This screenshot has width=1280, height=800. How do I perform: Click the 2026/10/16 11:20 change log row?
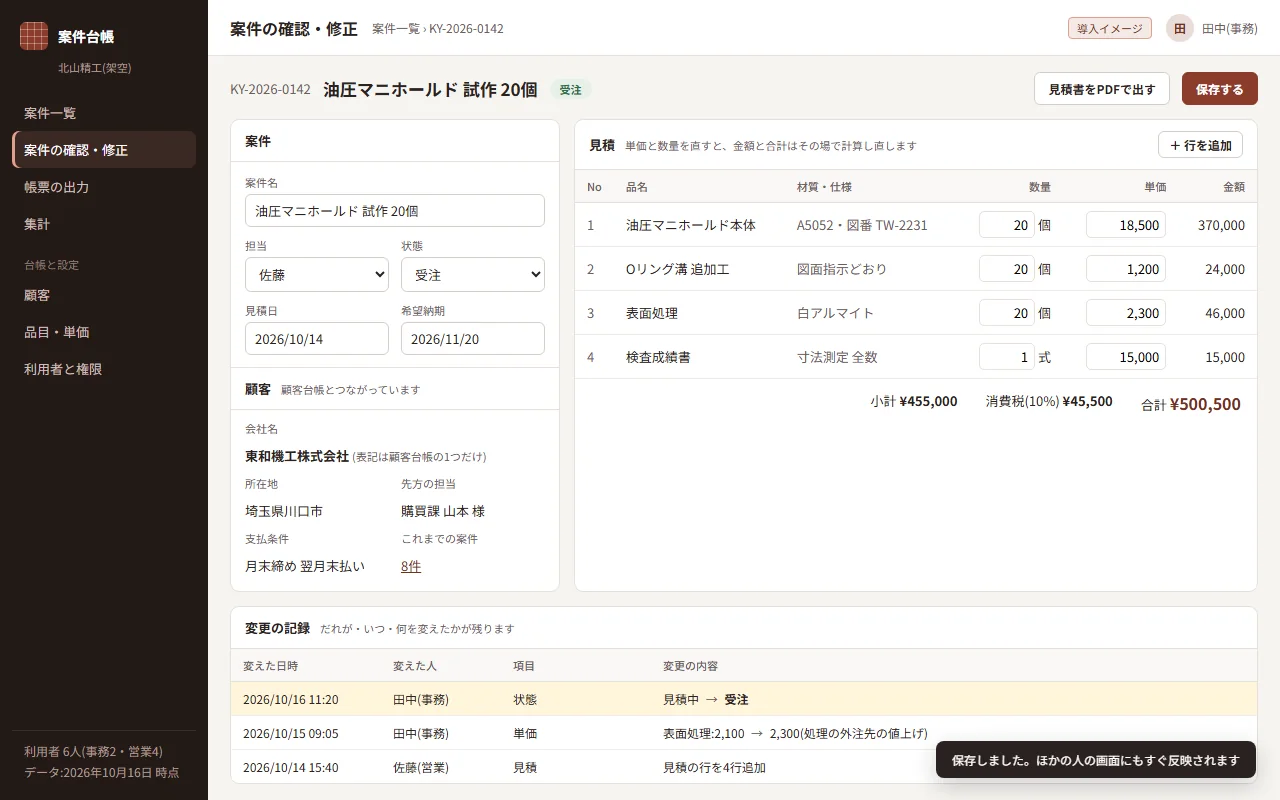pyautogui.click(x=744, y=699)
